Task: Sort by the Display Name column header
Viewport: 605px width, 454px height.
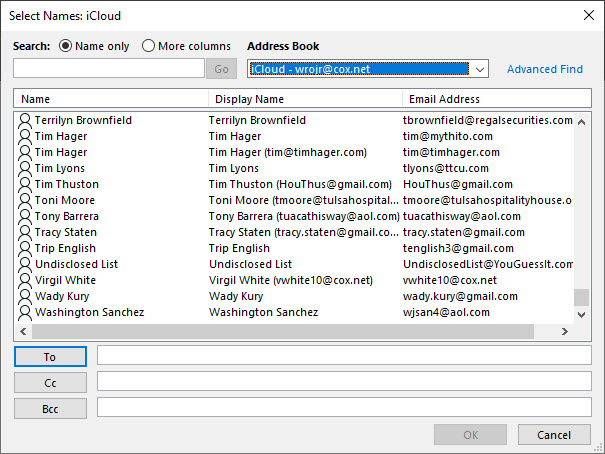Action: [305, 99]
